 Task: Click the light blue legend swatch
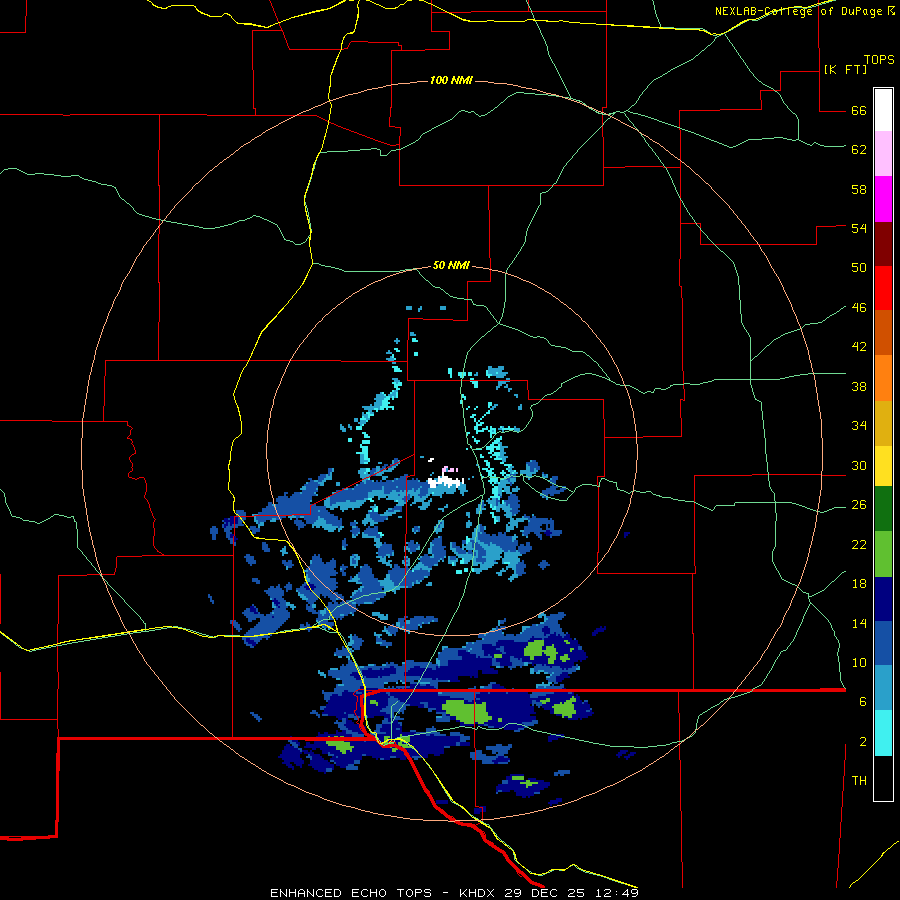(883, 688)
